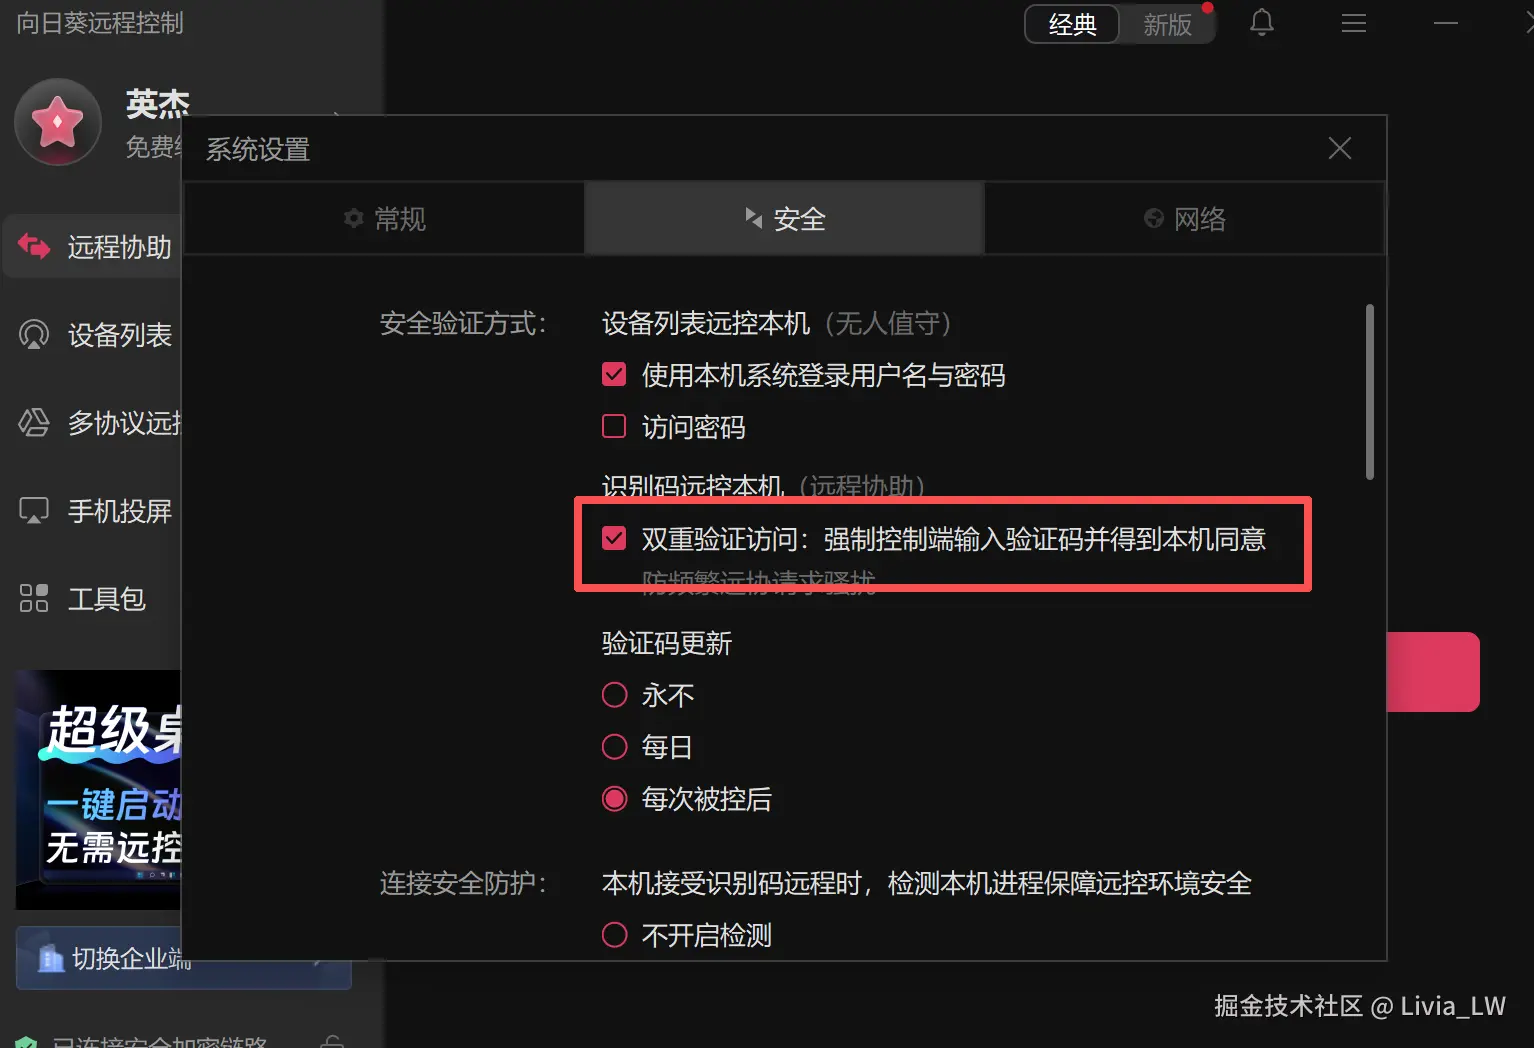Image resolution: width=1534 pixels, height=1048 pixels.
Task: Open the hamburger menu in title bar
Action: (x=1354, y=23)
